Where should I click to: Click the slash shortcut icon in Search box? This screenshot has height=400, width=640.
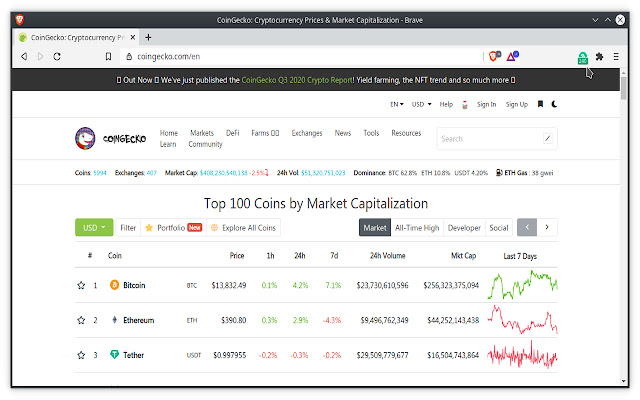click(548, 139)
